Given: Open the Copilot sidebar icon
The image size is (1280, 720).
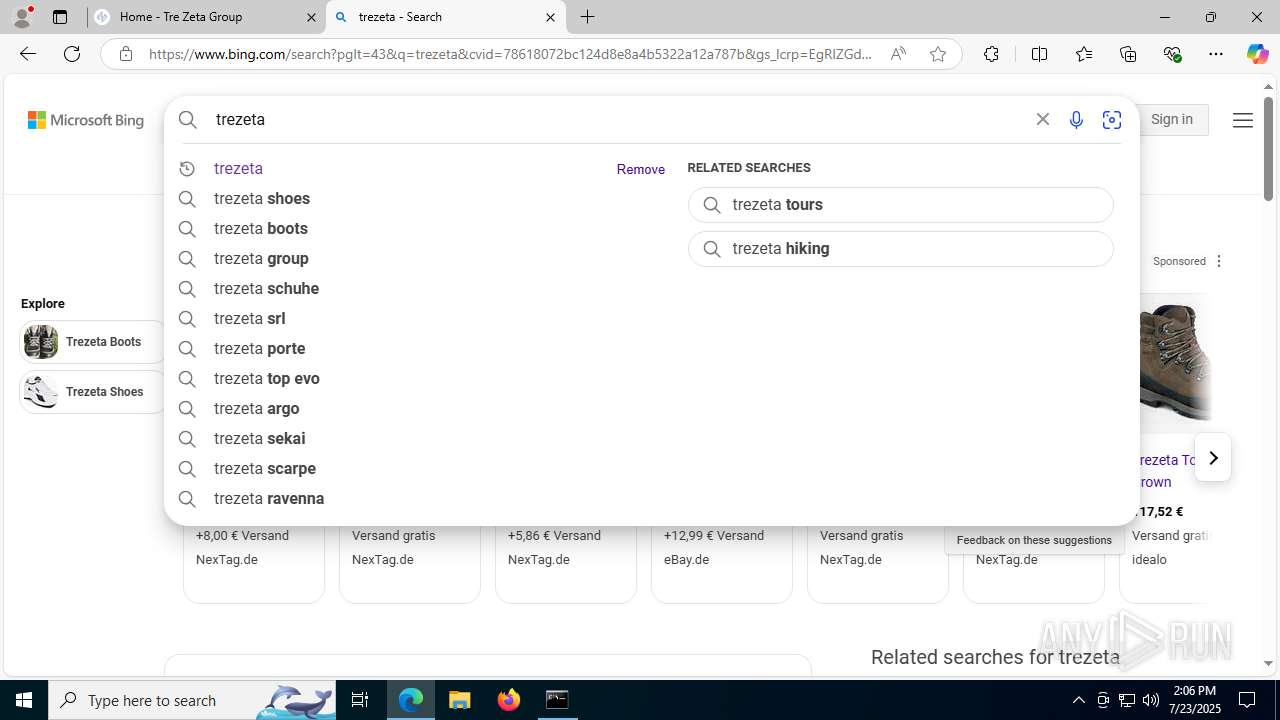Looking at the screenshot, I should click(1258, 54).
